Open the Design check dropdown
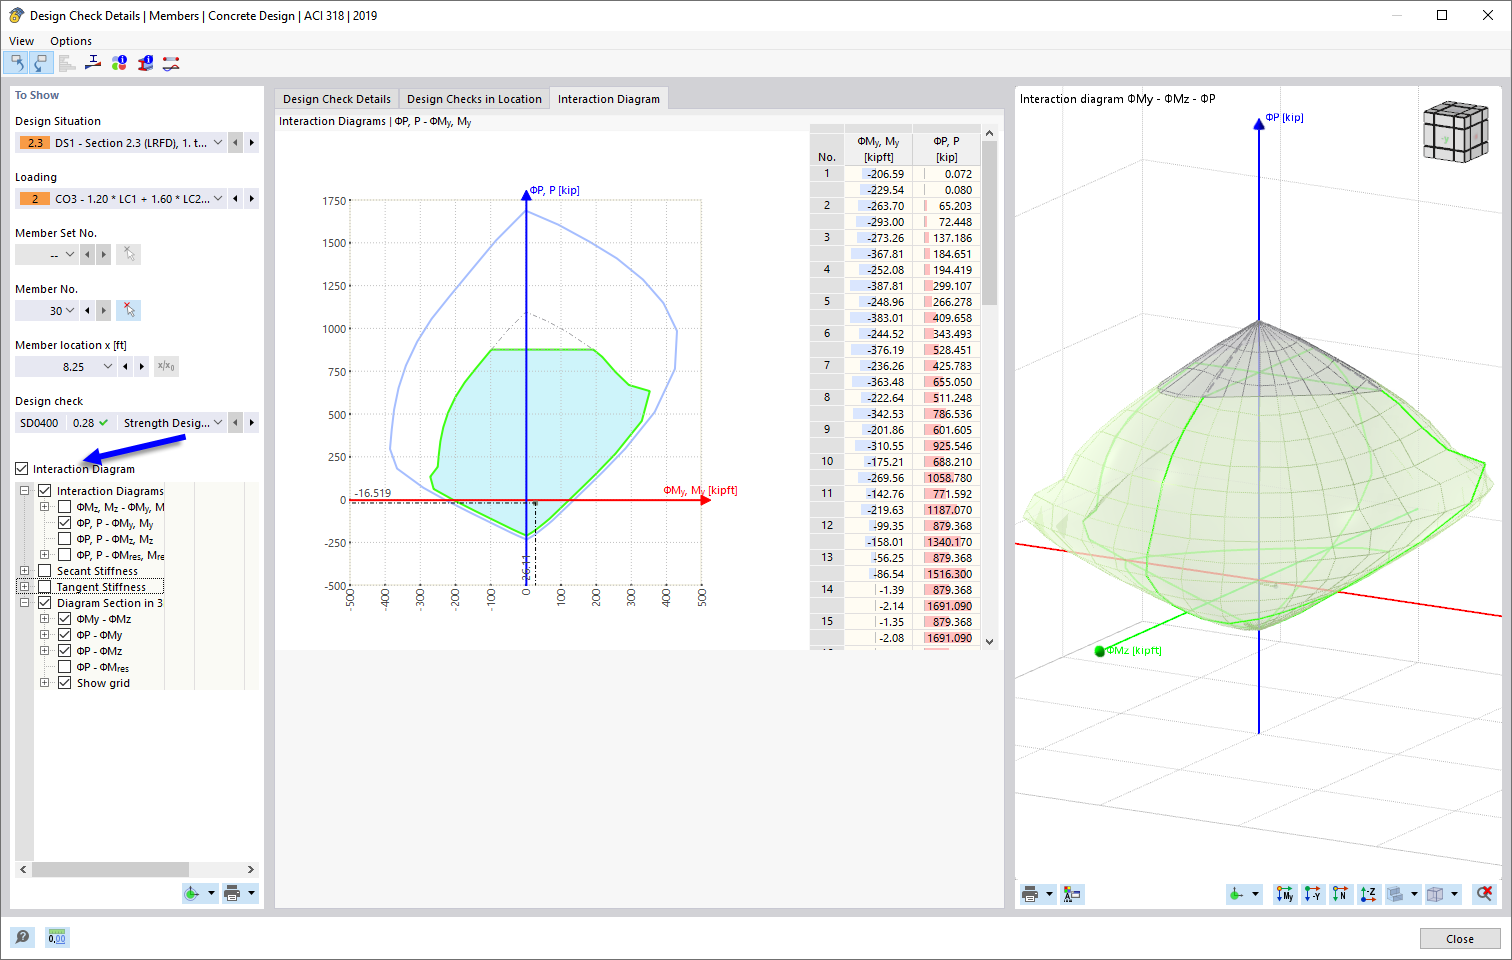The width and height of the screenshot is (1512, 960). (218, 423)
